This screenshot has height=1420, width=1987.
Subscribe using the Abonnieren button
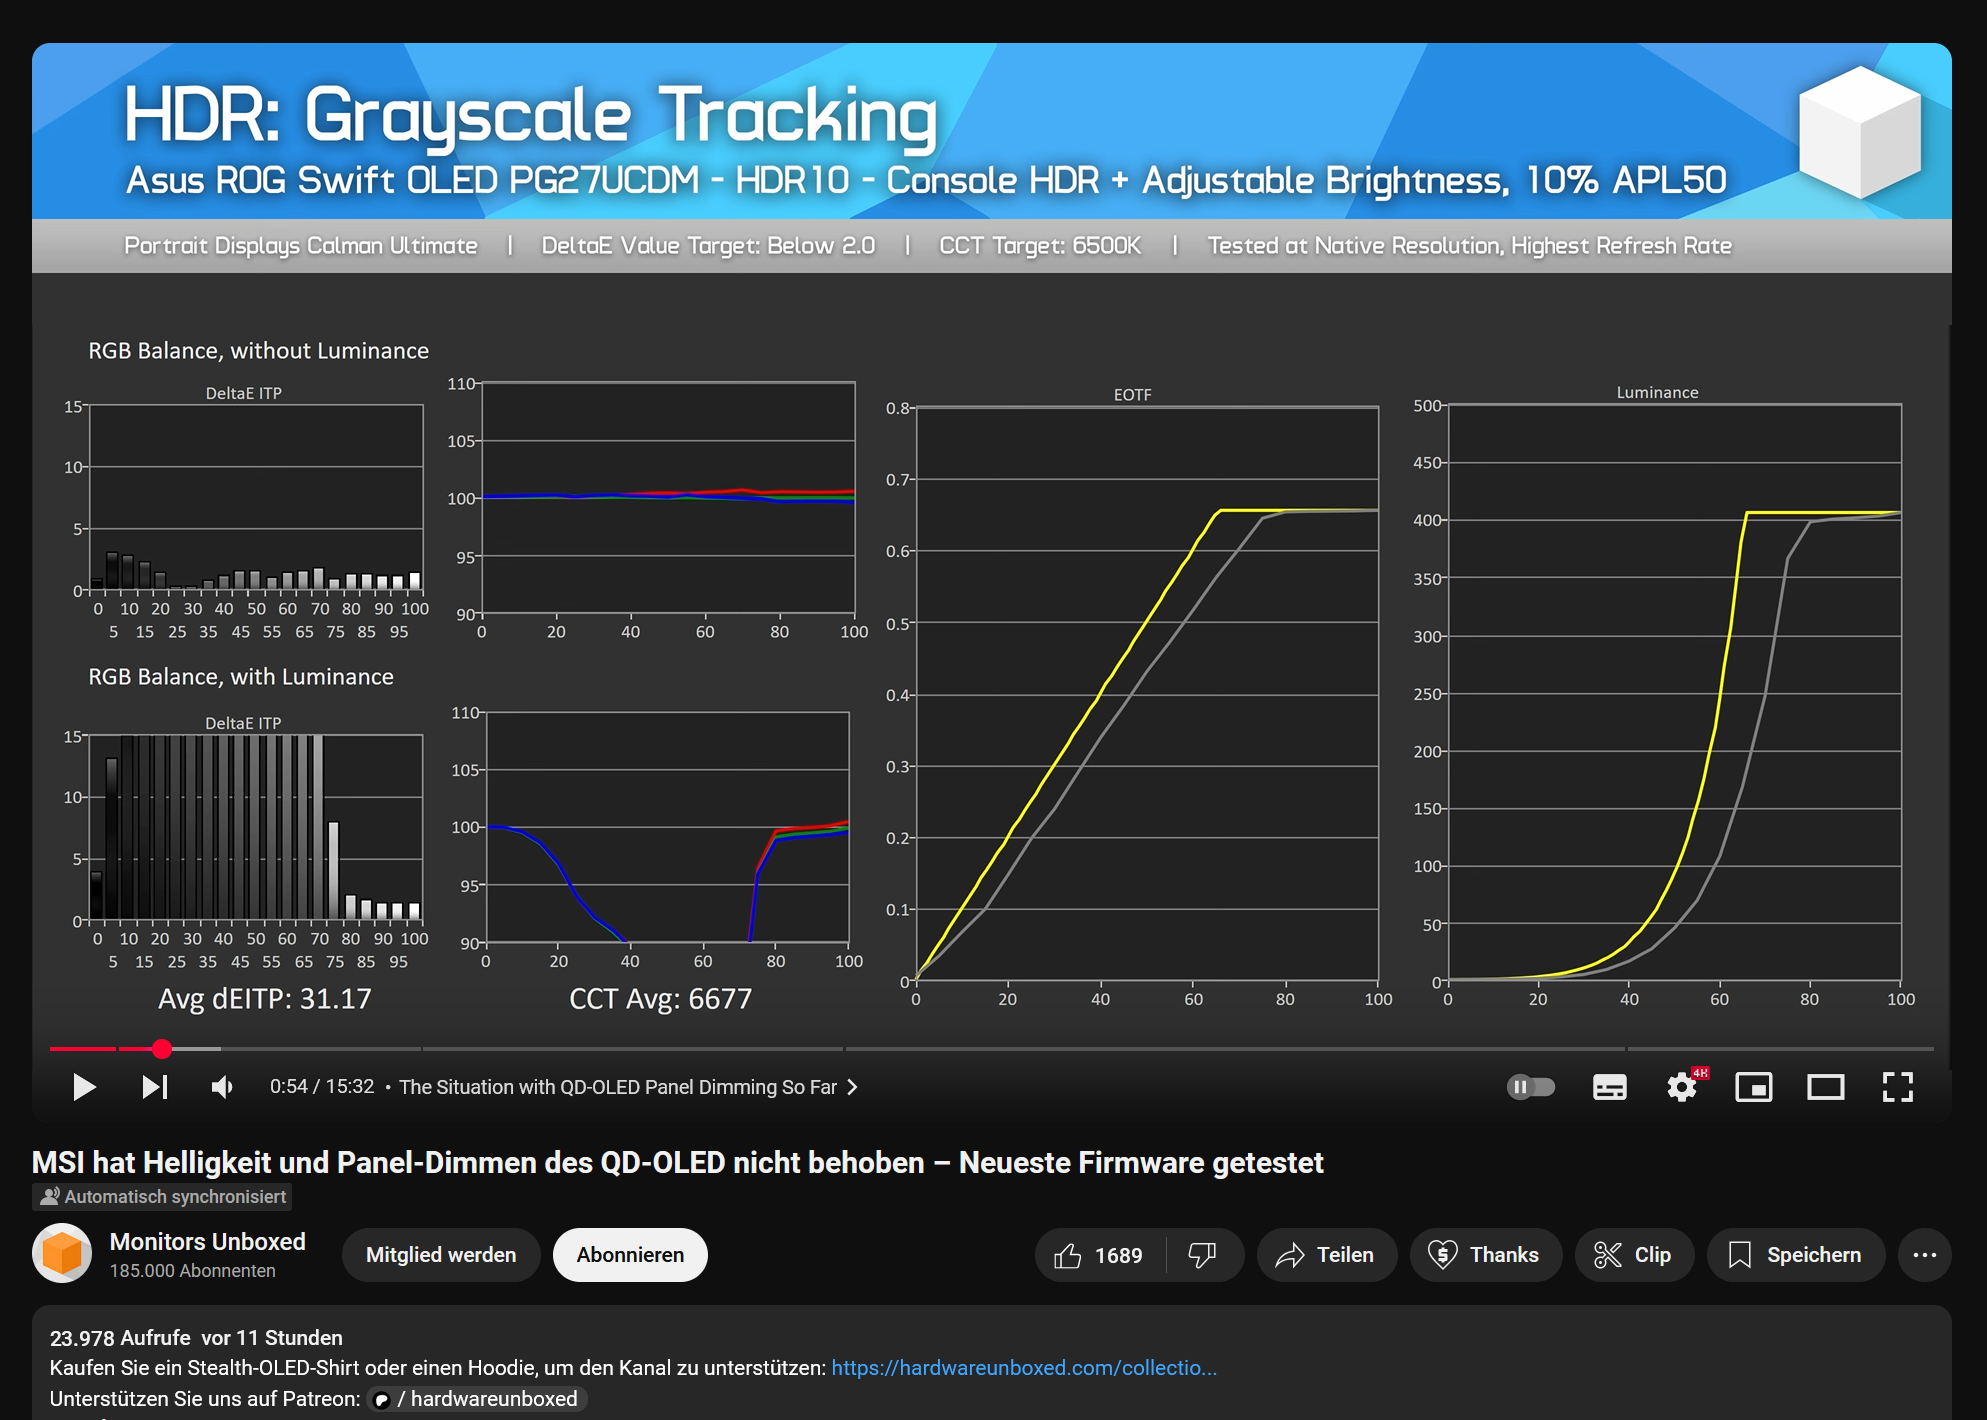[x=630, y=1255]
